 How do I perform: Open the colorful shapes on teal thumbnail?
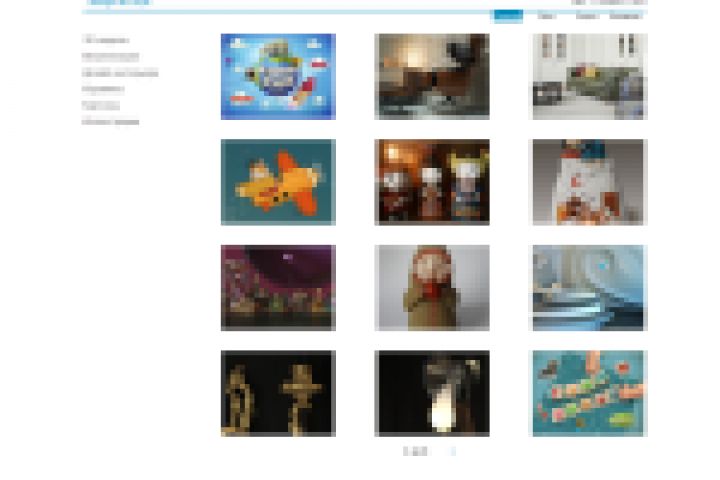click(590, 394)
